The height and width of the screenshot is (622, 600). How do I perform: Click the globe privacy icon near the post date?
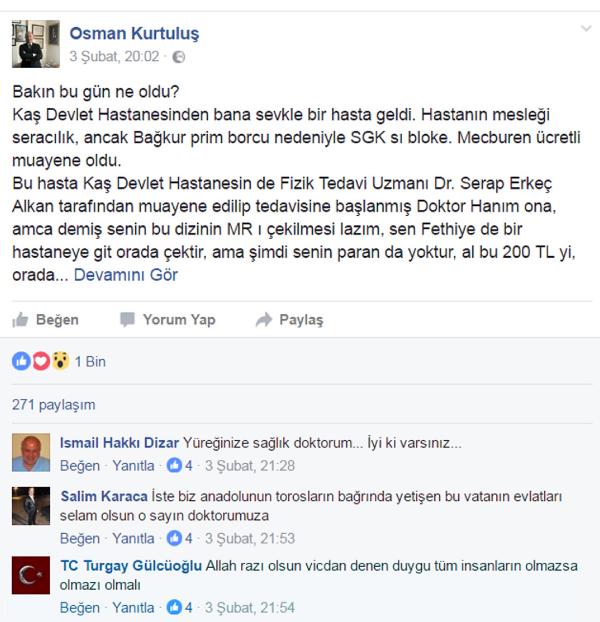point(179,57)
